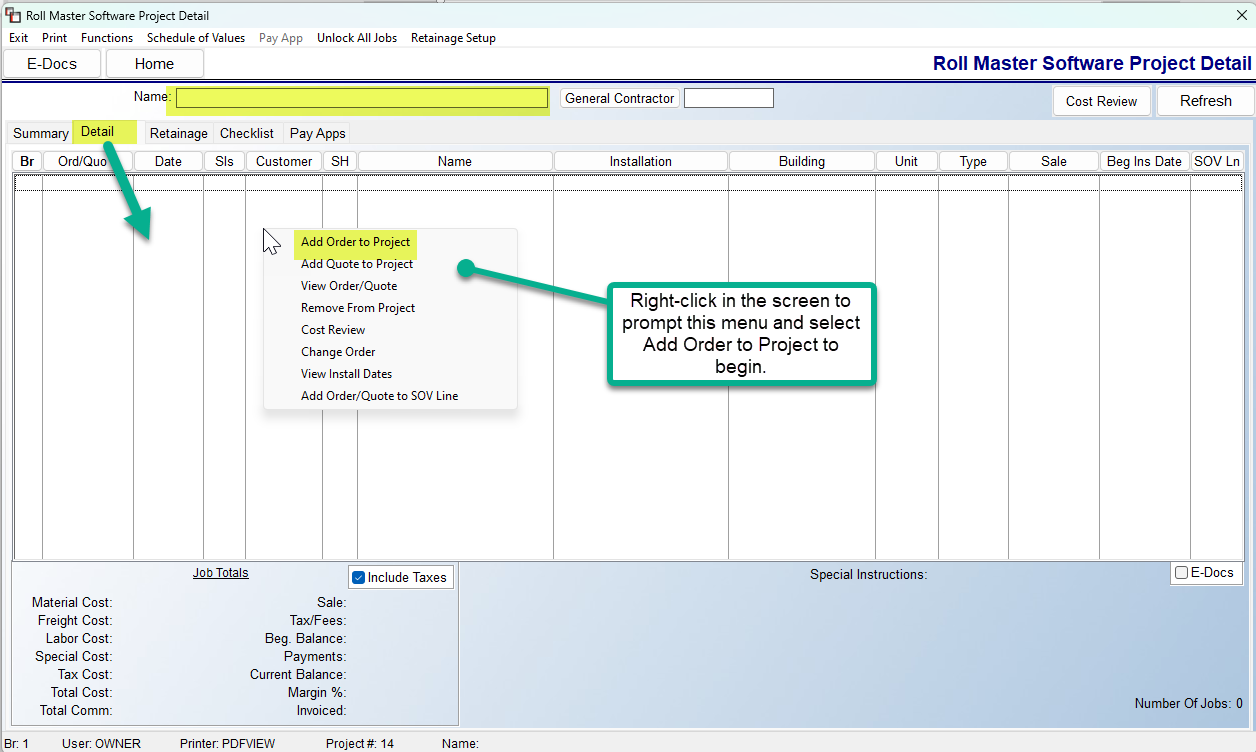Click the project Name input field

(x=362, y=98)
